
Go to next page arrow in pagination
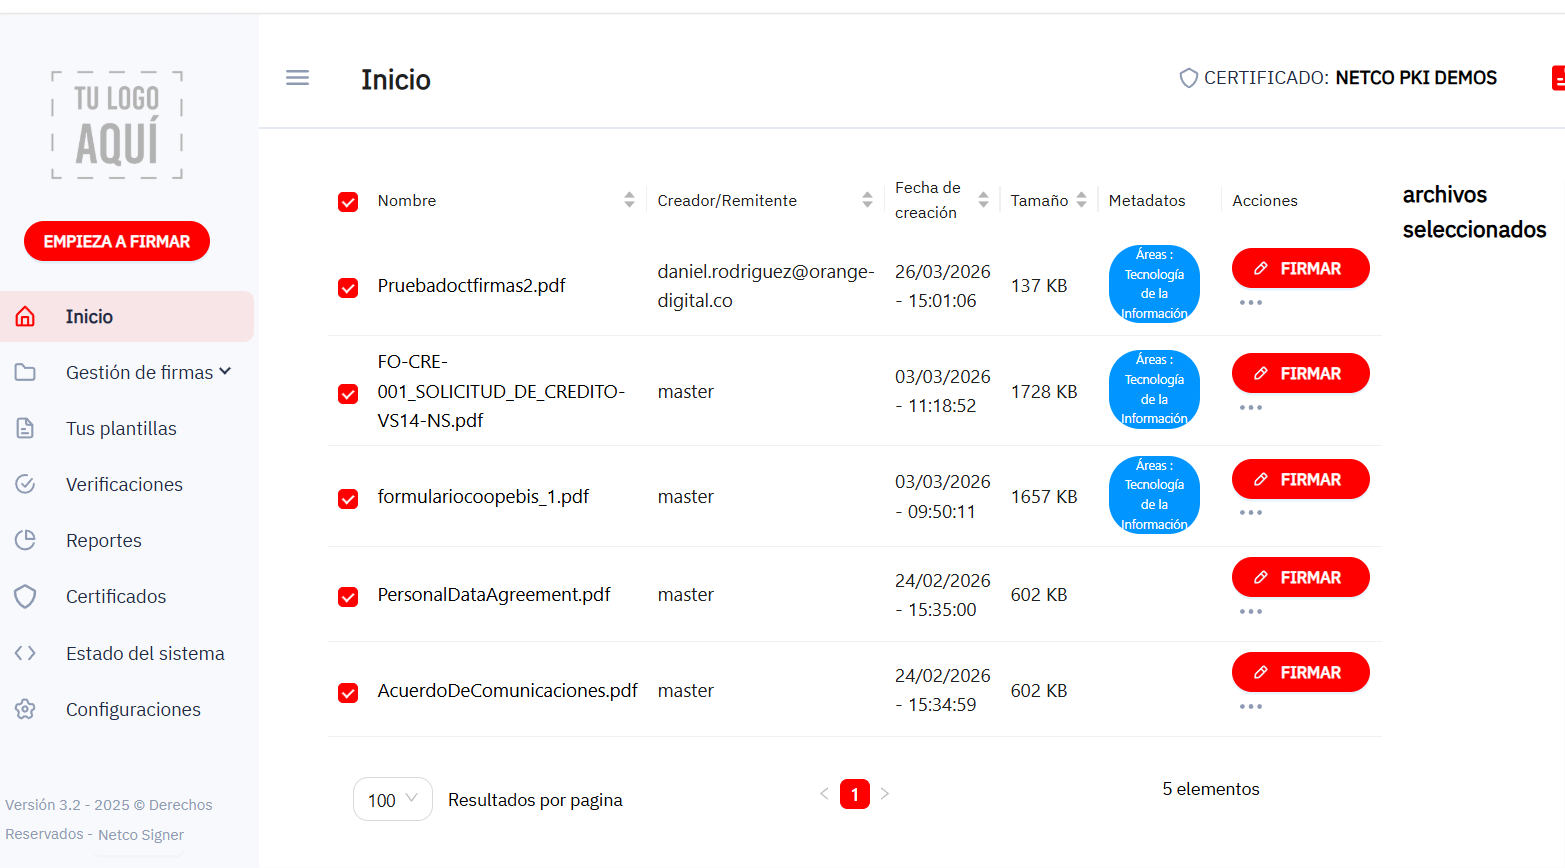[885, 794]
